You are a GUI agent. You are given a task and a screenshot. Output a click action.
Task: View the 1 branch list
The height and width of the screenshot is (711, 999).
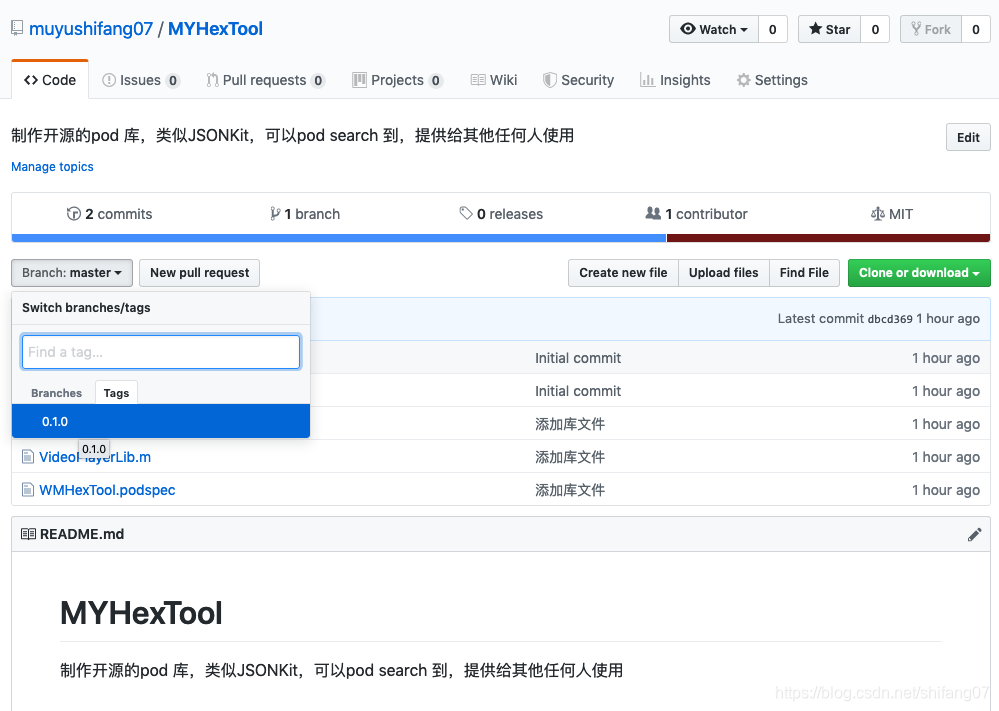[305, 214]
